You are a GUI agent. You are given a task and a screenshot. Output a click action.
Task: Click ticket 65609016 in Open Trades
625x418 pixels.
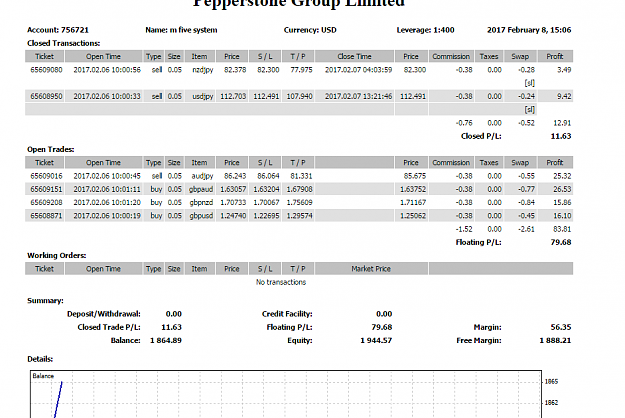(x=46, y=176)
